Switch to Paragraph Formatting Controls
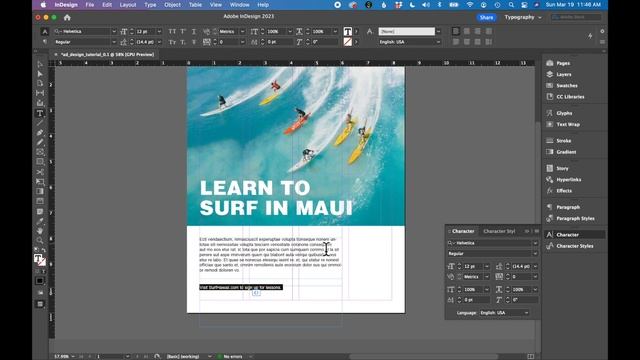Image resolution: width=640 pixels, height=360 pixels. [x=45, y=42]
